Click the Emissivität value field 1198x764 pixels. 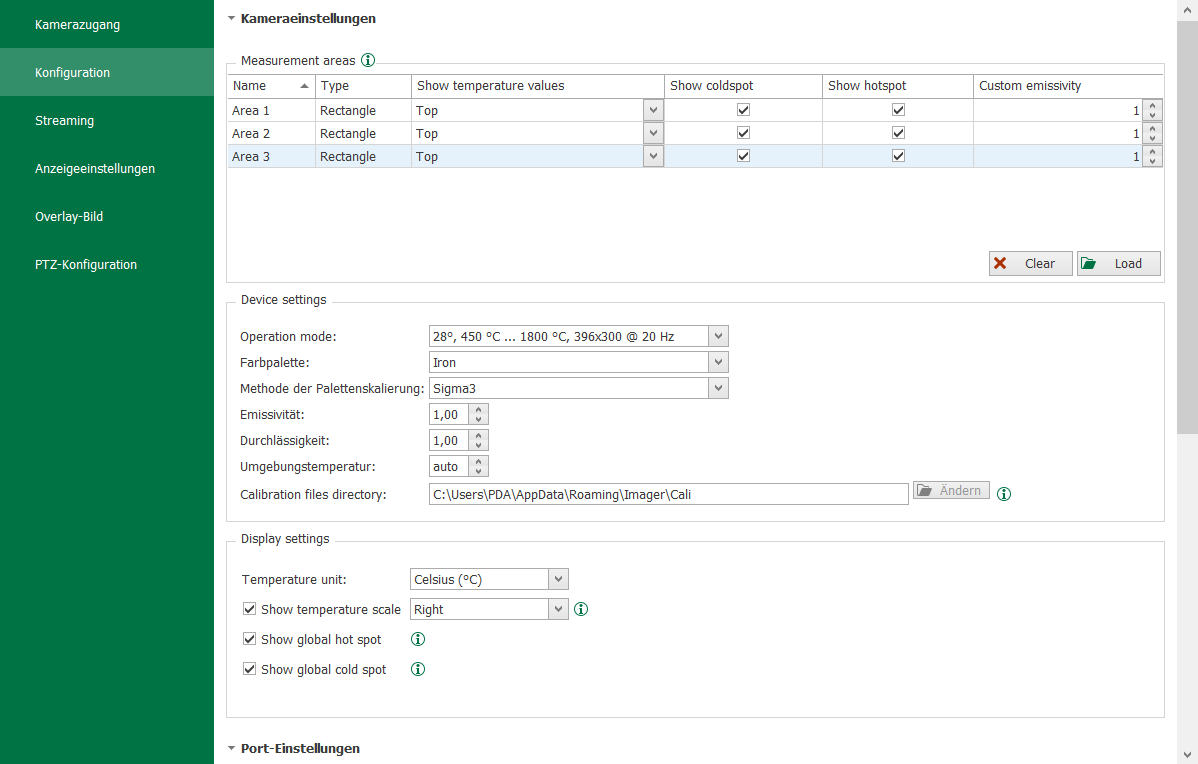449,414
